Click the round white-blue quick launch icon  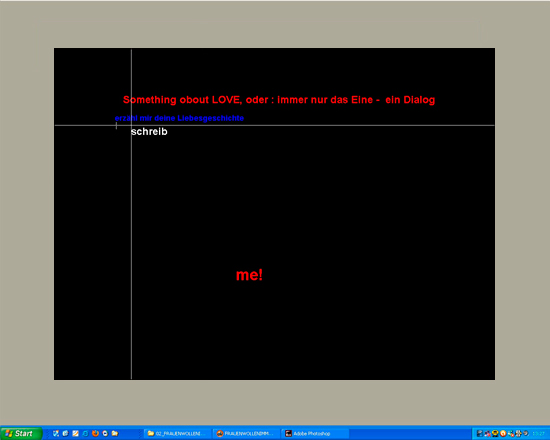coord(105,434)
